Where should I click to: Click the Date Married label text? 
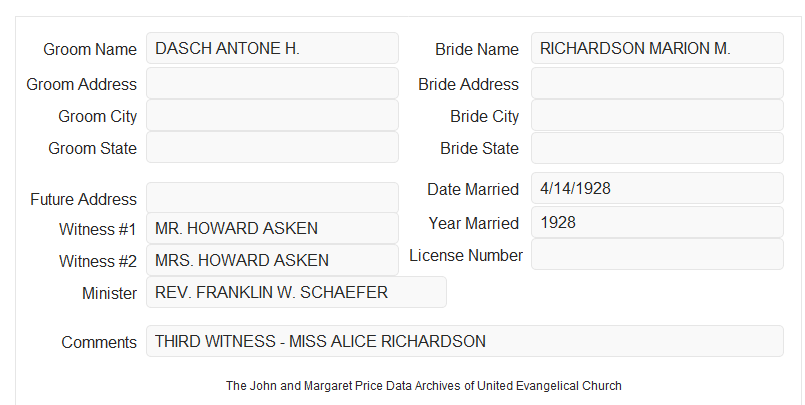tap(473, 189)
